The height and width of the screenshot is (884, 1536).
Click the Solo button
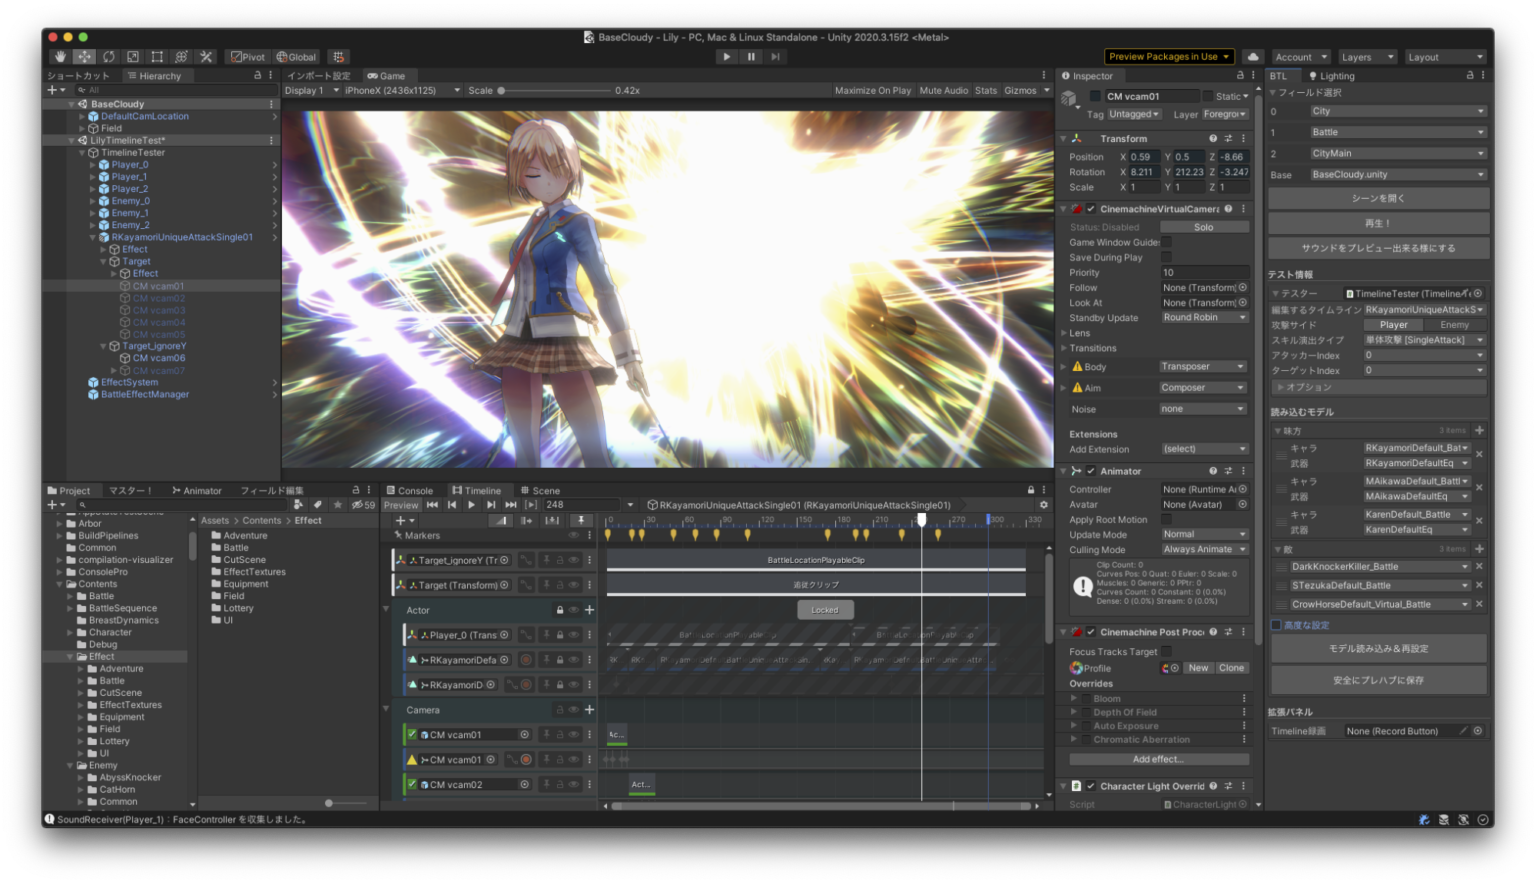point(1204,227)
